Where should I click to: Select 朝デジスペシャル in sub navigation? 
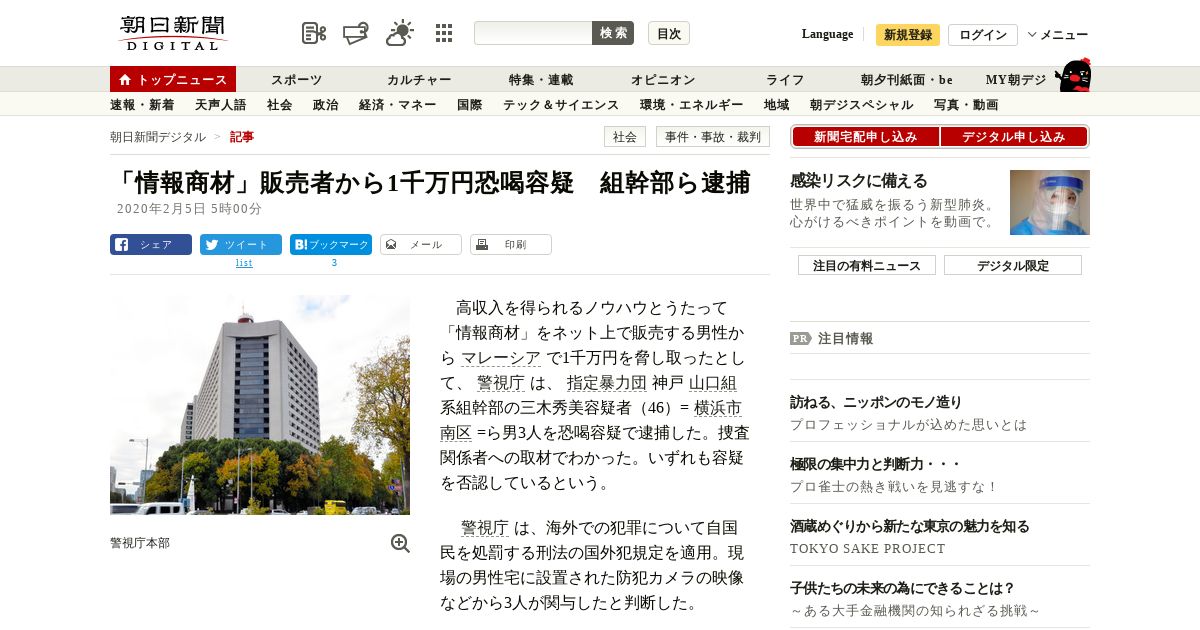click(862, 104)
